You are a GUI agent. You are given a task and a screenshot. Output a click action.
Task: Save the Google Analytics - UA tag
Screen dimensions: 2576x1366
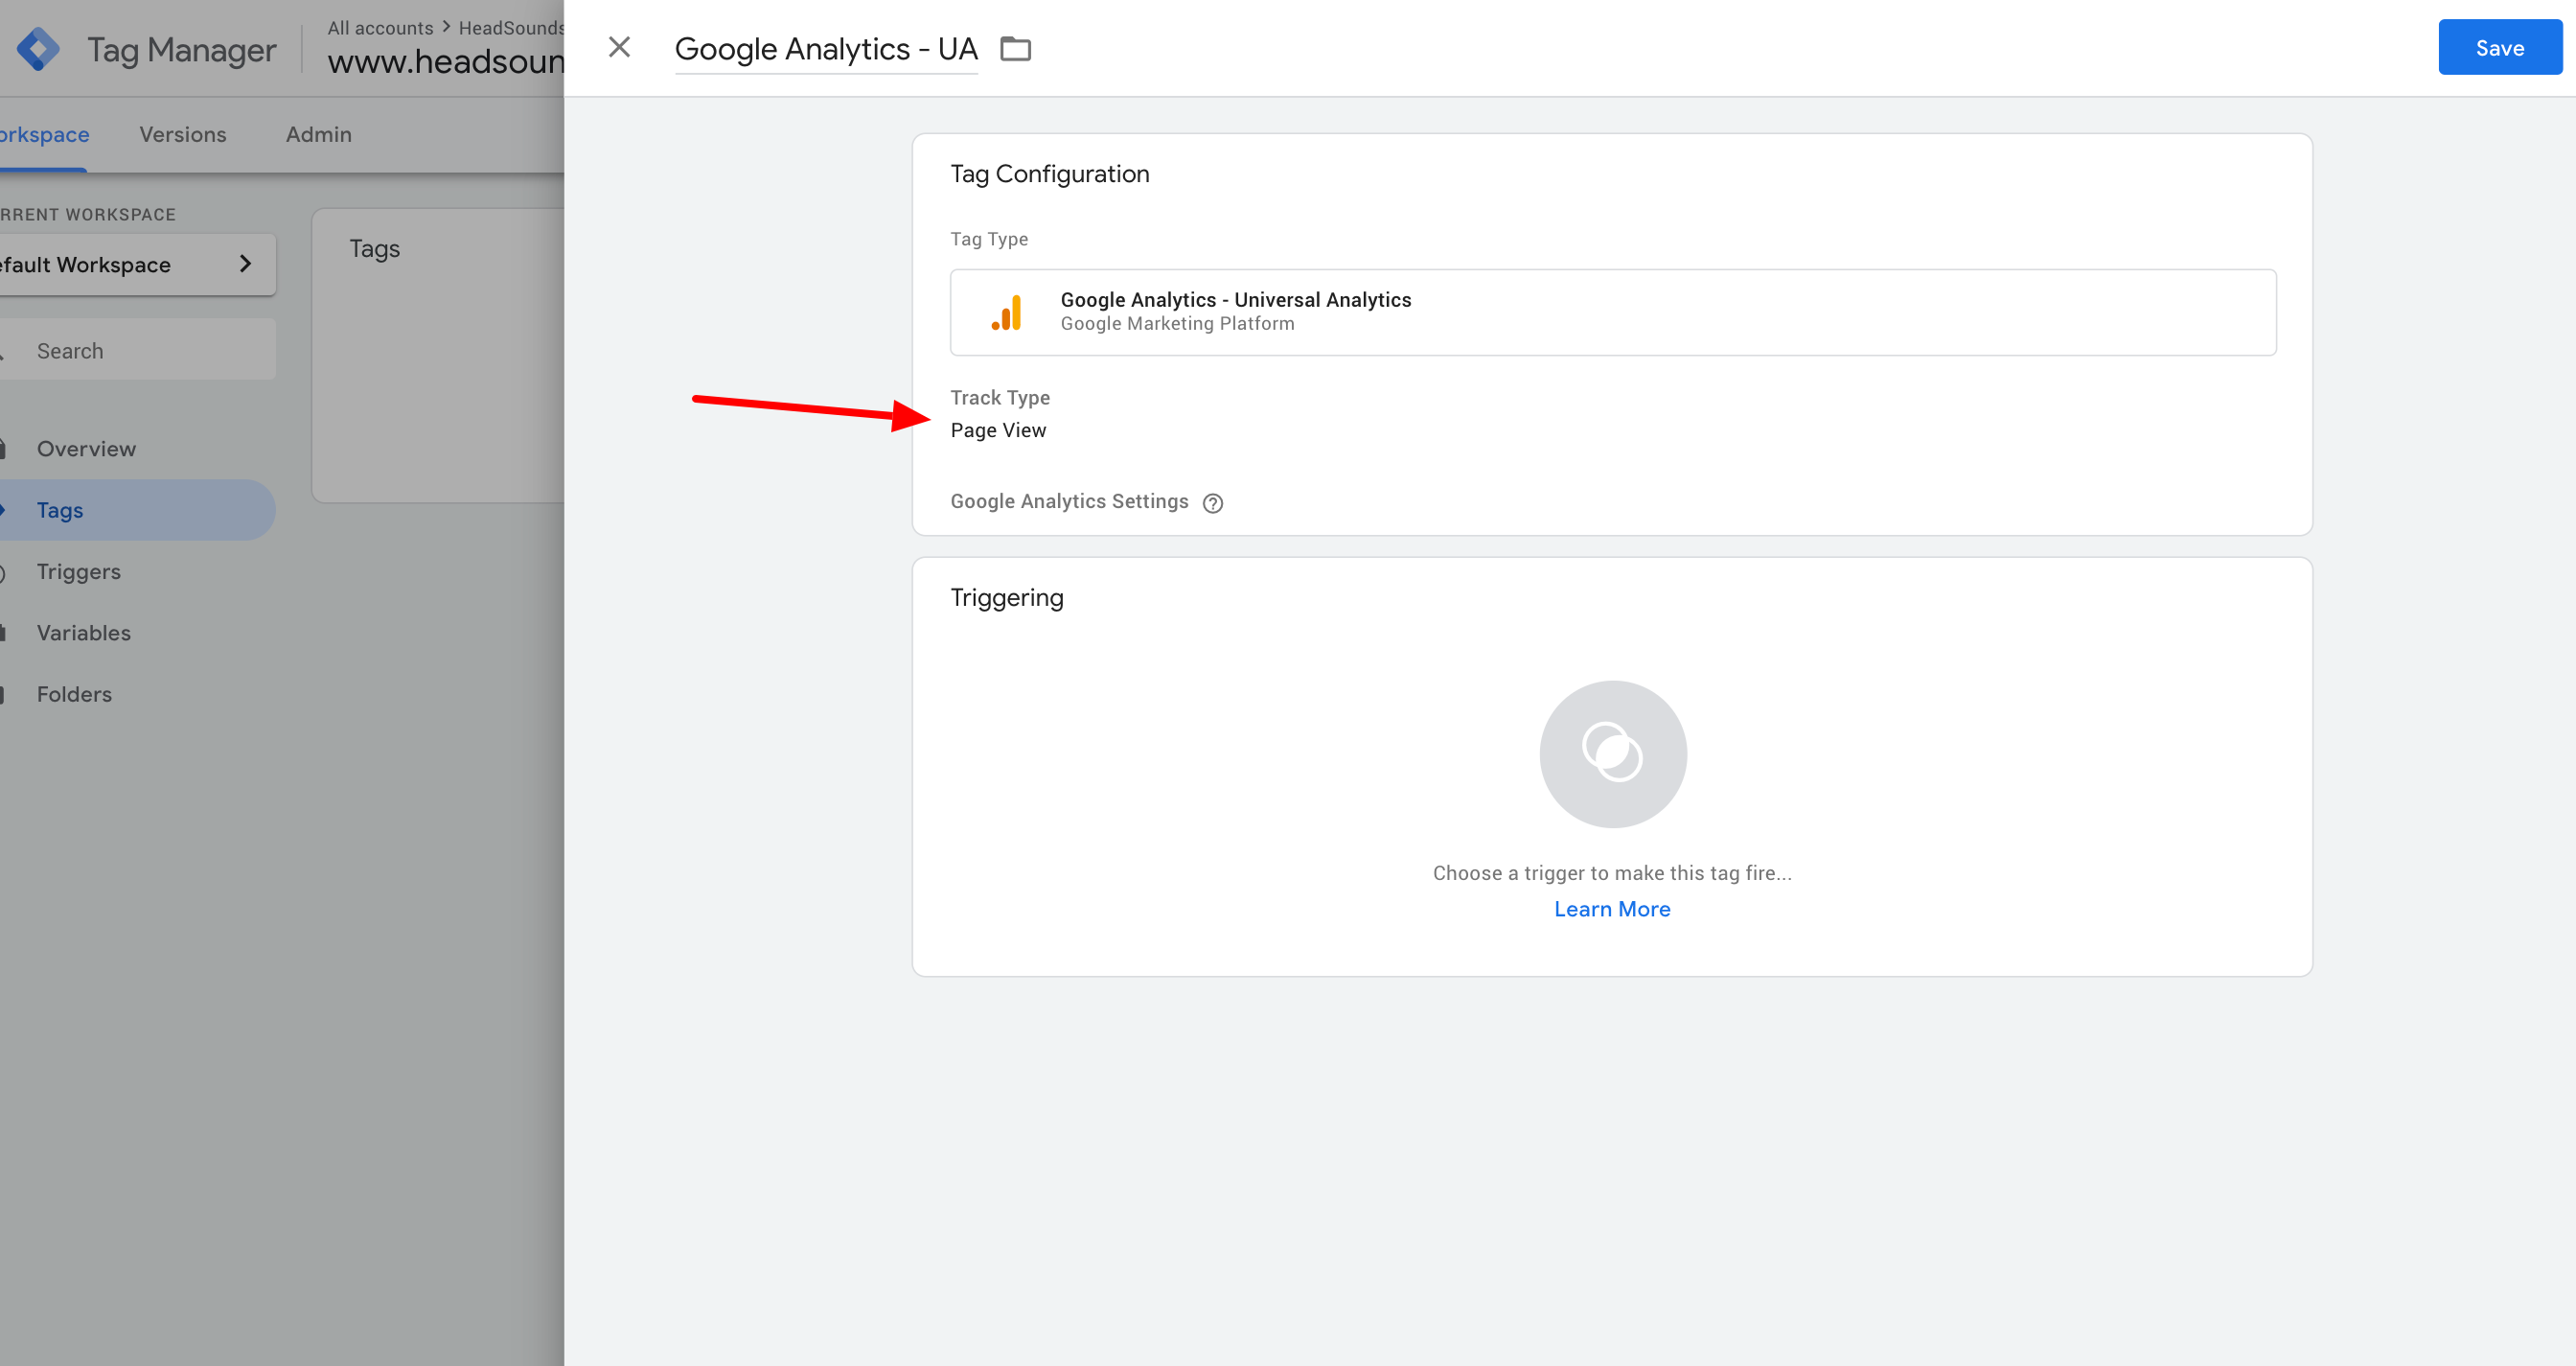2499,47
